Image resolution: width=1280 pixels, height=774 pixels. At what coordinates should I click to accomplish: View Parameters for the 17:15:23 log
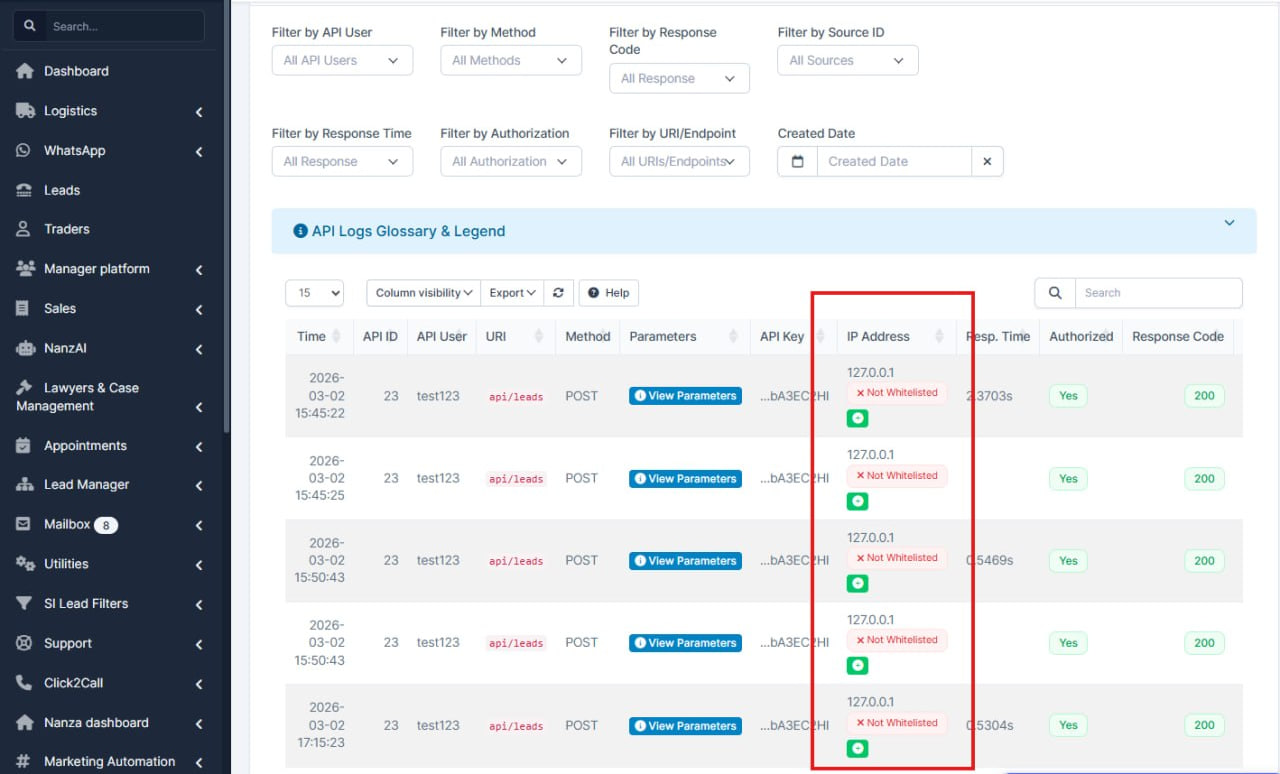click(x=685, y=726)
